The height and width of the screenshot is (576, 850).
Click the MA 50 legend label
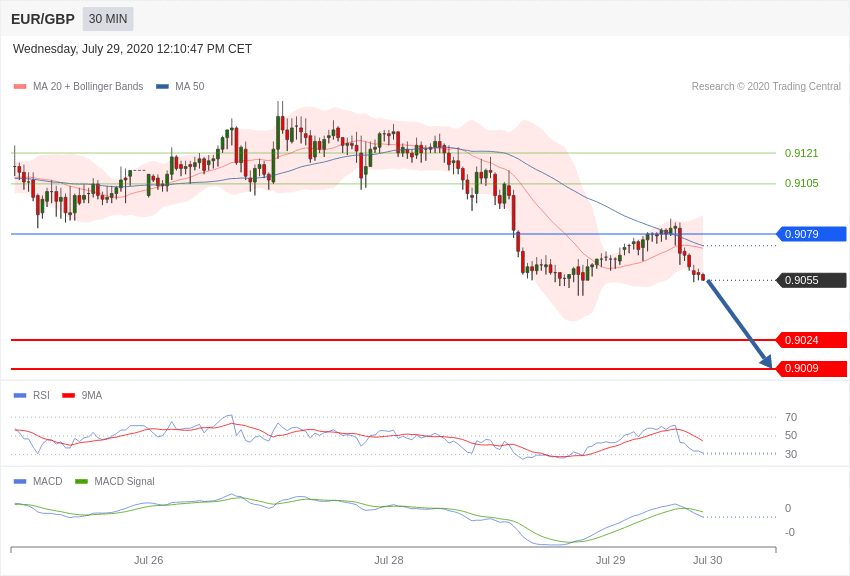(x=190, y=86)
